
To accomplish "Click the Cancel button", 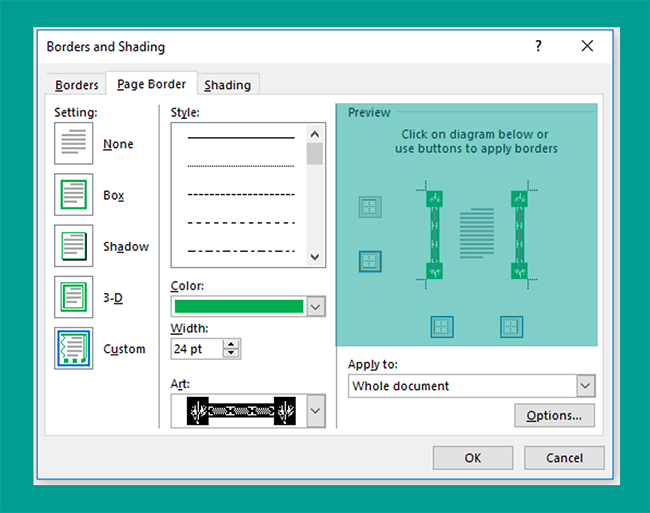I will pyautogui.click(x=564, y=458).
